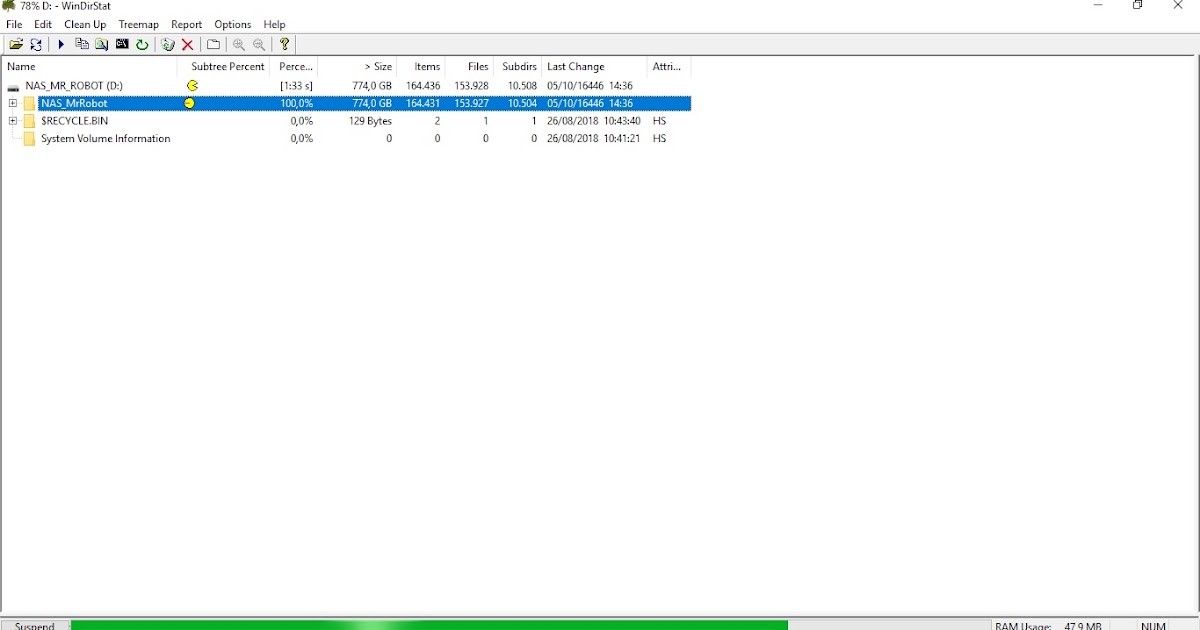Open a drive with the Open icon
The height and width of the screenshot is (630, 1200).
point(16,44)
